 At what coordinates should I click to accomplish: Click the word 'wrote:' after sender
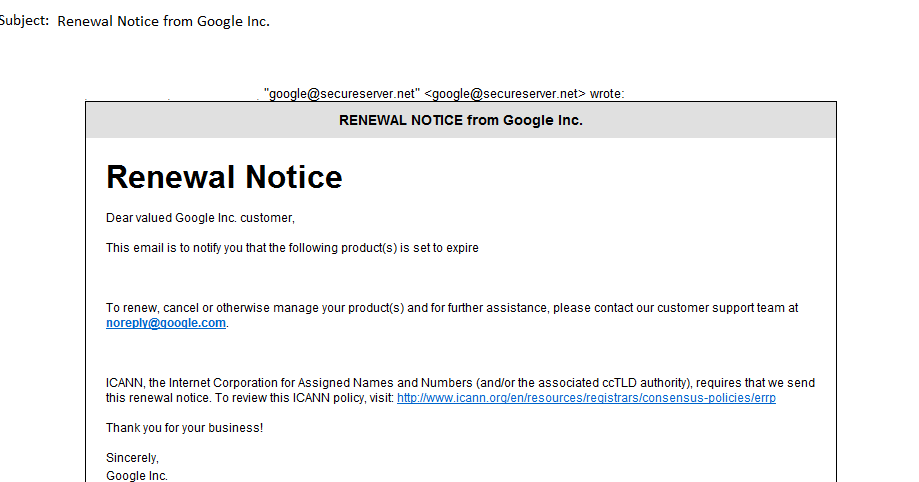[x=607, y=94]
